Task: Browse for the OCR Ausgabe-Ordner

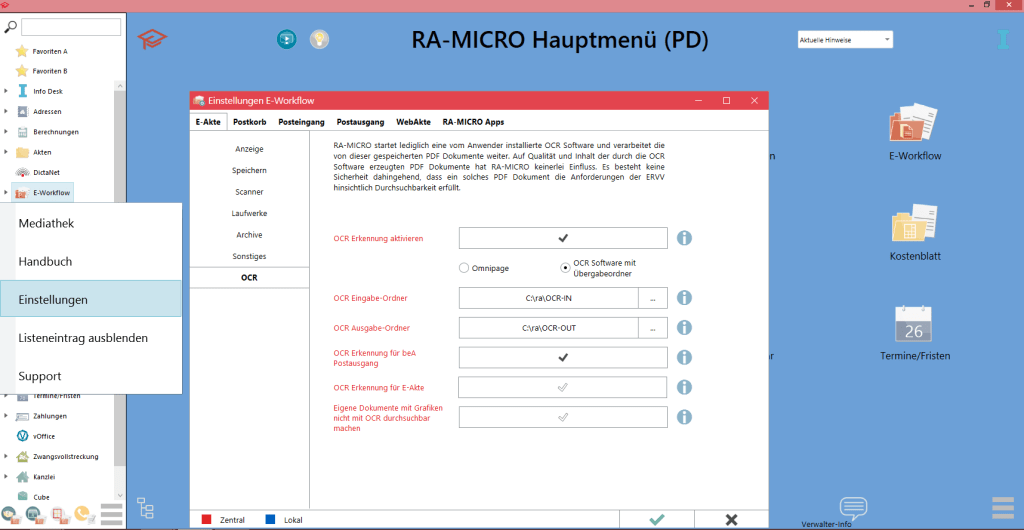Action: point(653,328)
